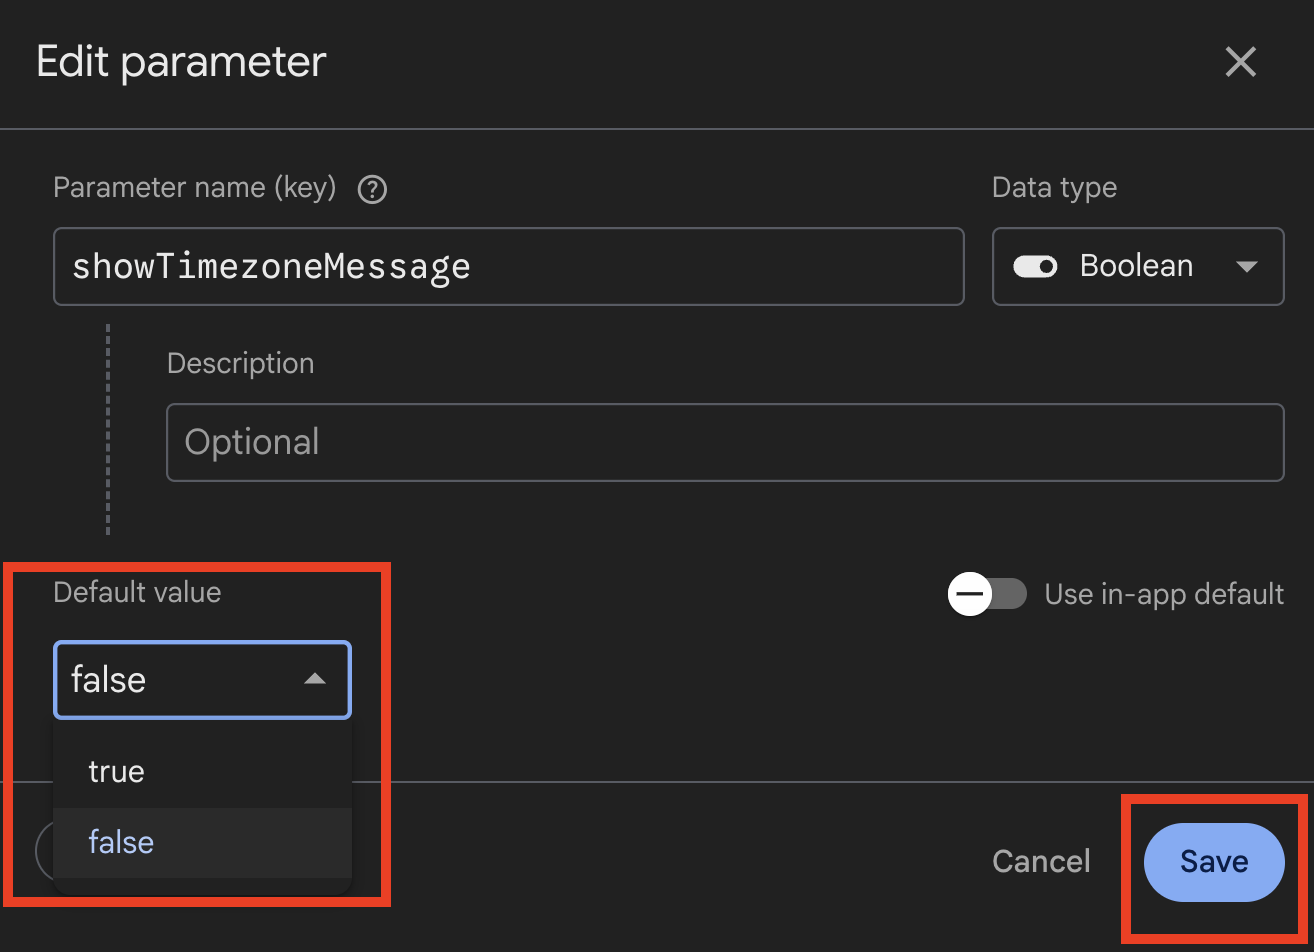Click the Parameter name (key) label

pyautogui.click(x=194, y=188)
